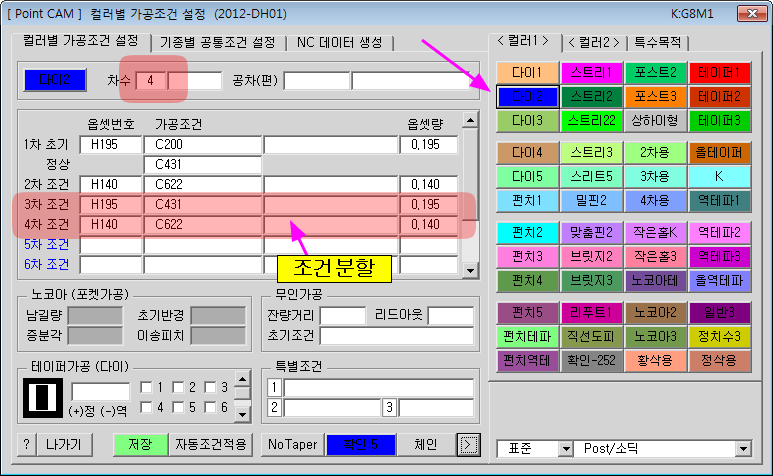Screen dimensions: 773x476
Task: Check taper checkbox 5
Action: click(x=178, y=408)
